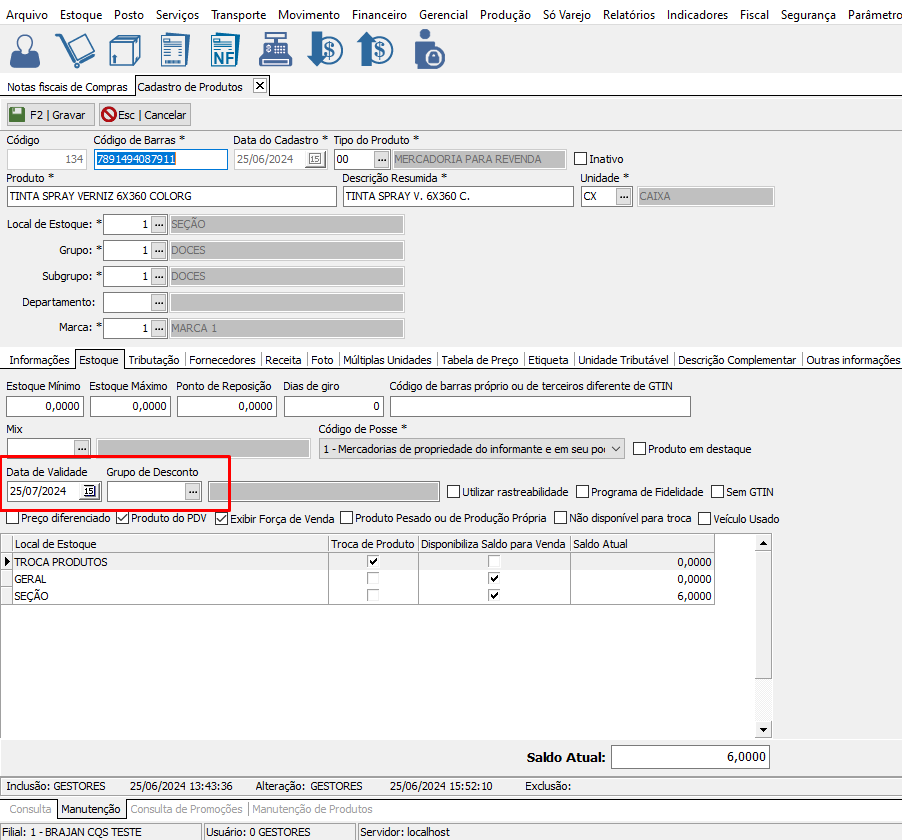
Task: Click the up-arrow money icon
Action: click(x=376, y=50)
